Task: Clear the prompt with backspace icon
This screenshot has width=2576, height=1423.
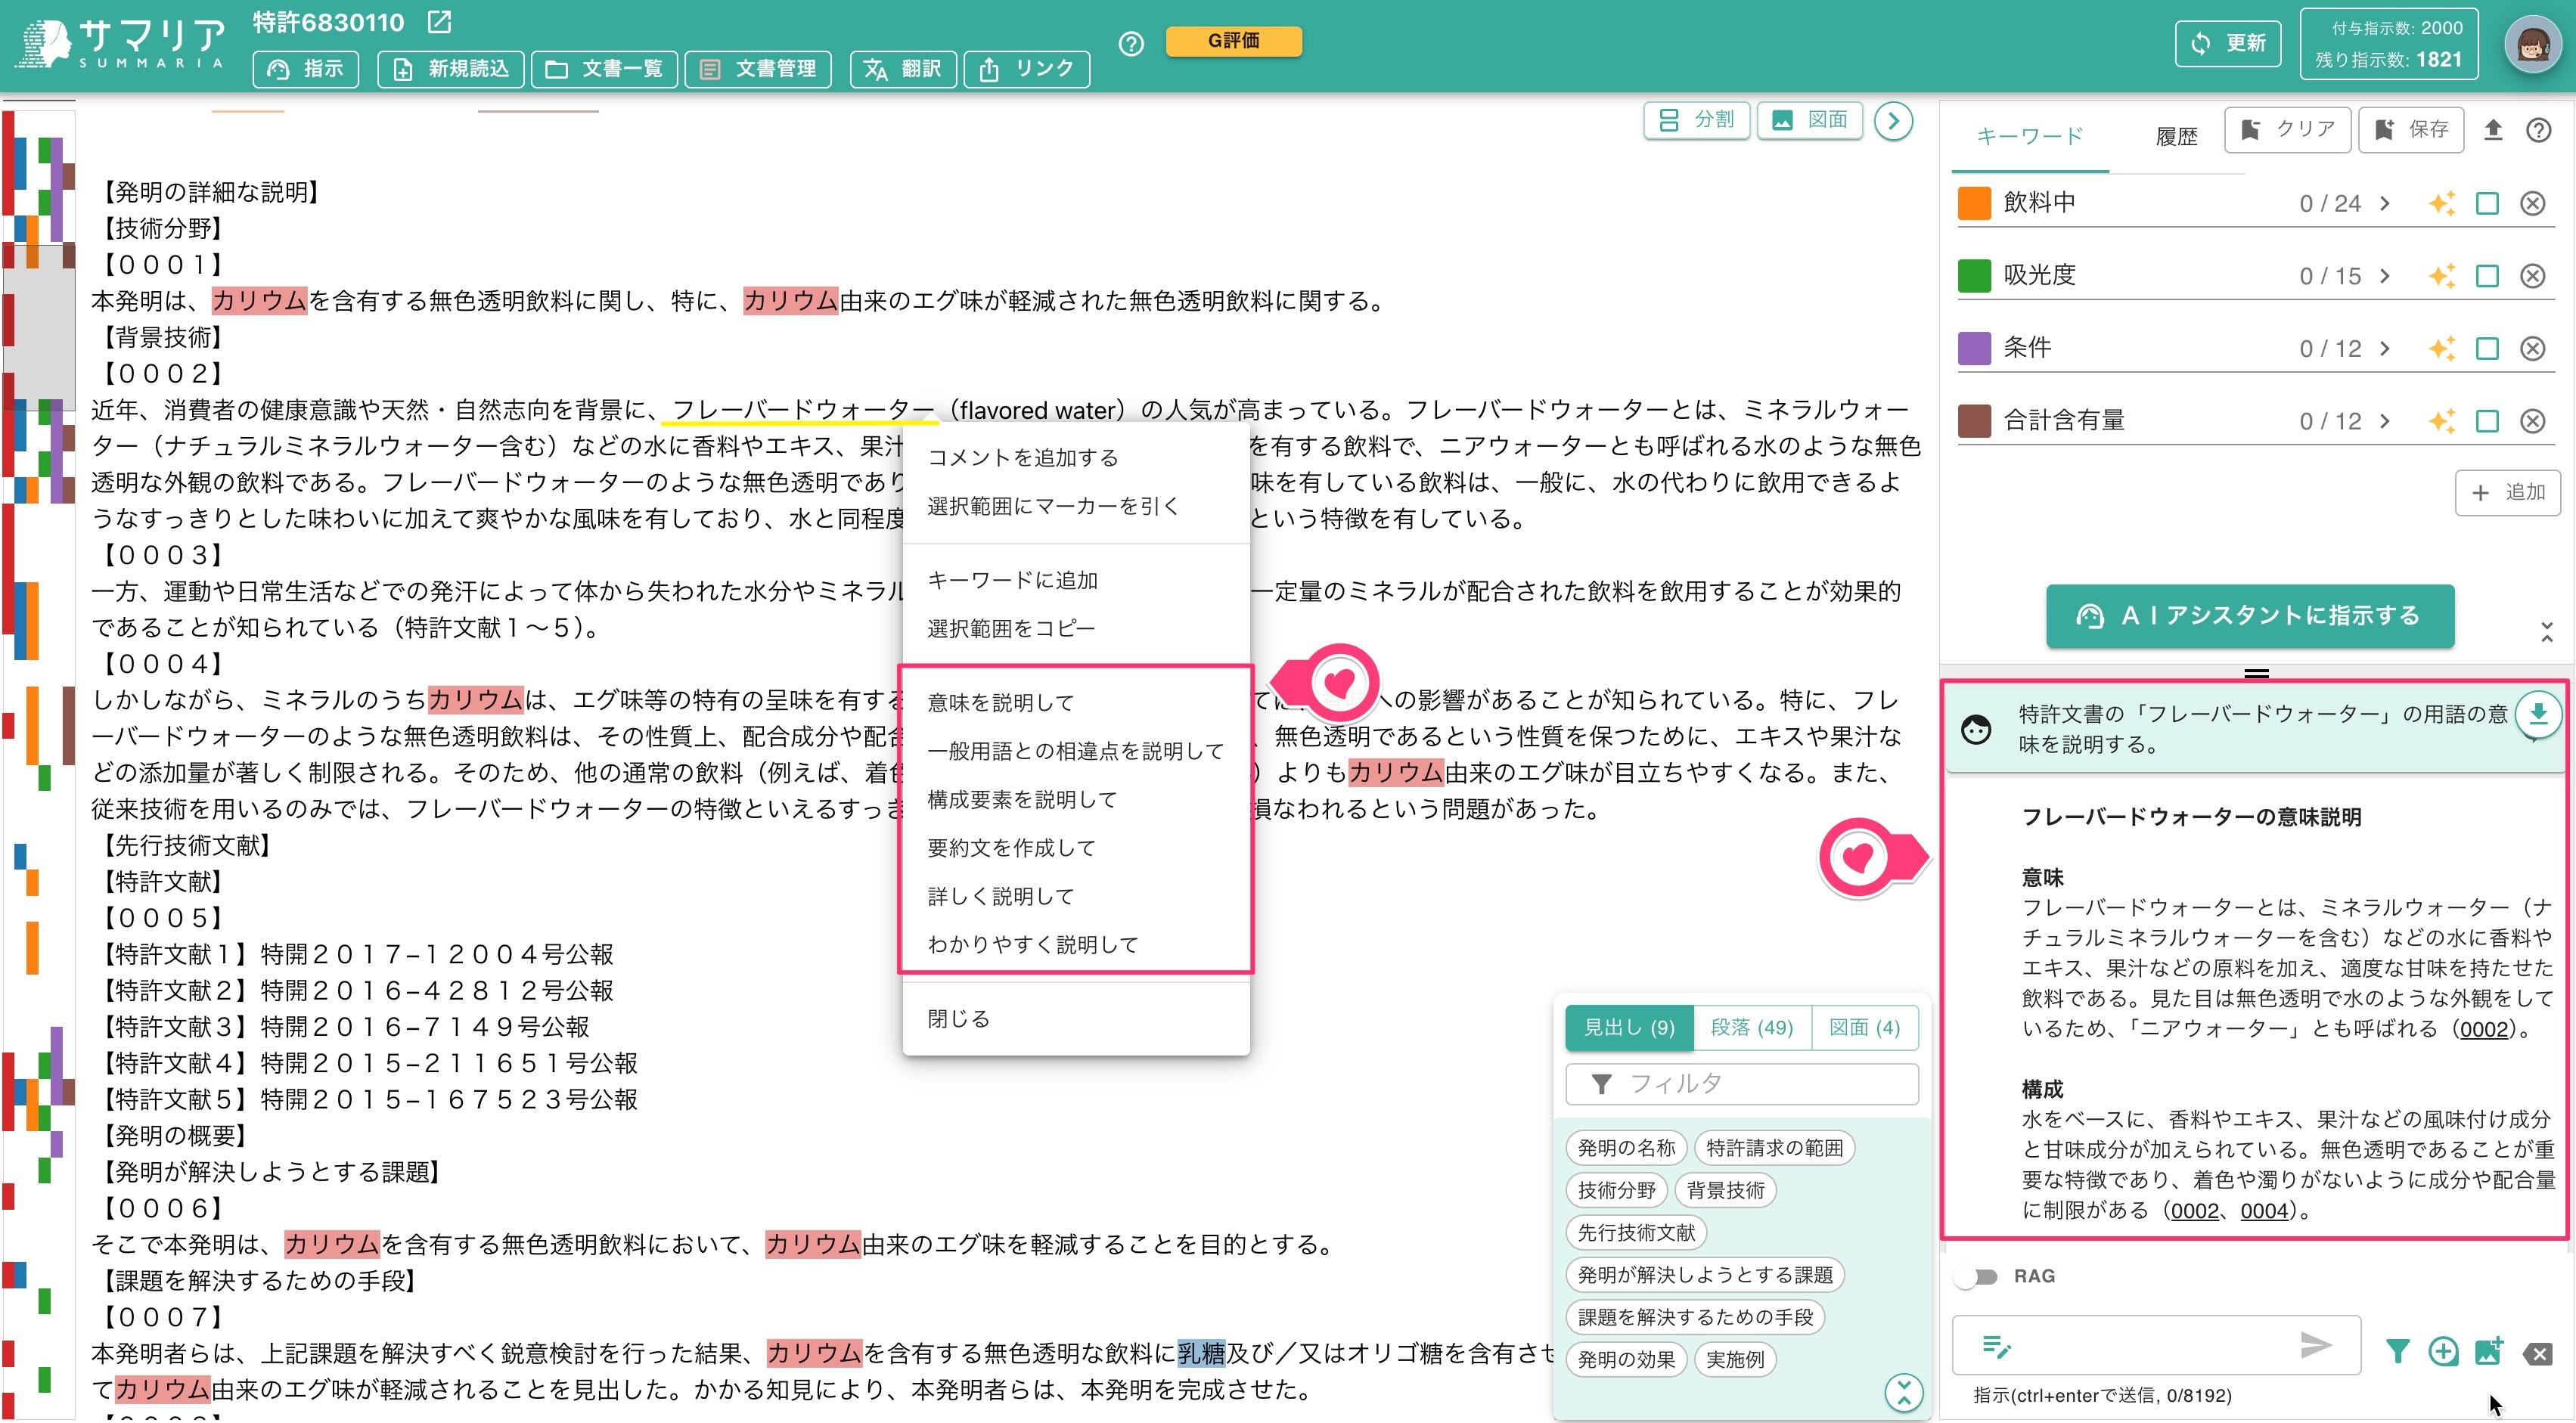Action: click(2537, 1354)
